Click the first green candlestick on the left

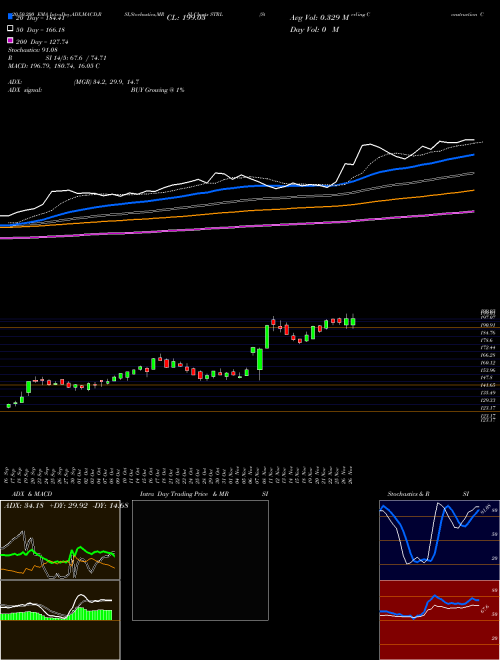(x=8, y=406)
